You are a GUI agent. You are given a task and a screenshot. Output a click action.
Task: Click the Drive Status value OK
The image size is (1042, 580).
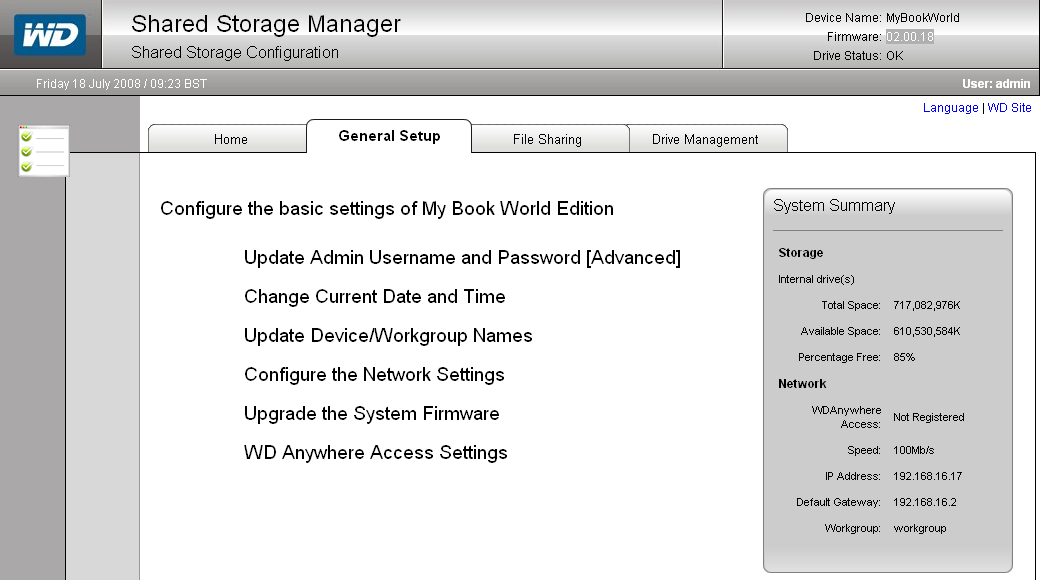tap(894, 56)
